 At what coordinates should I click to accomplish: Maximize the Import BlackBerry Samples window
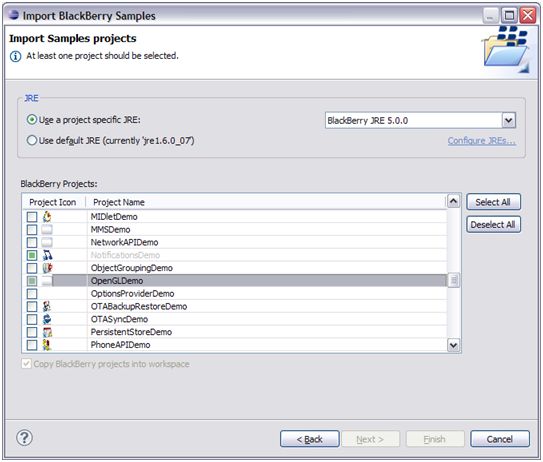tap(509, 15)
